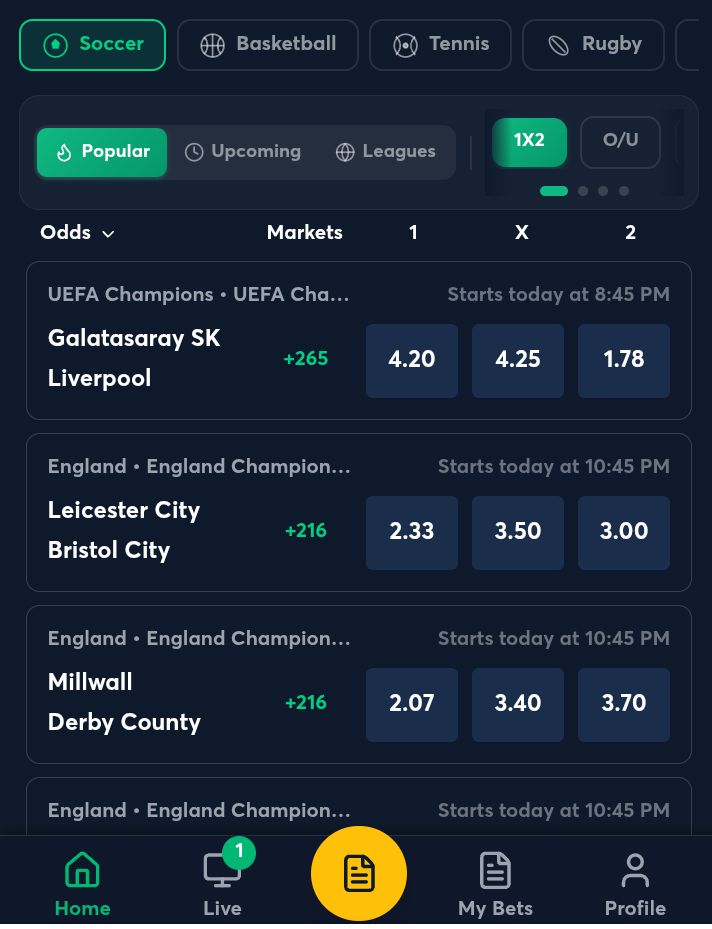Screen dimensions: 712x929
Task: Toggle the Upcoming matches filter
Action: pyautogui.click(x=243, y=152)
